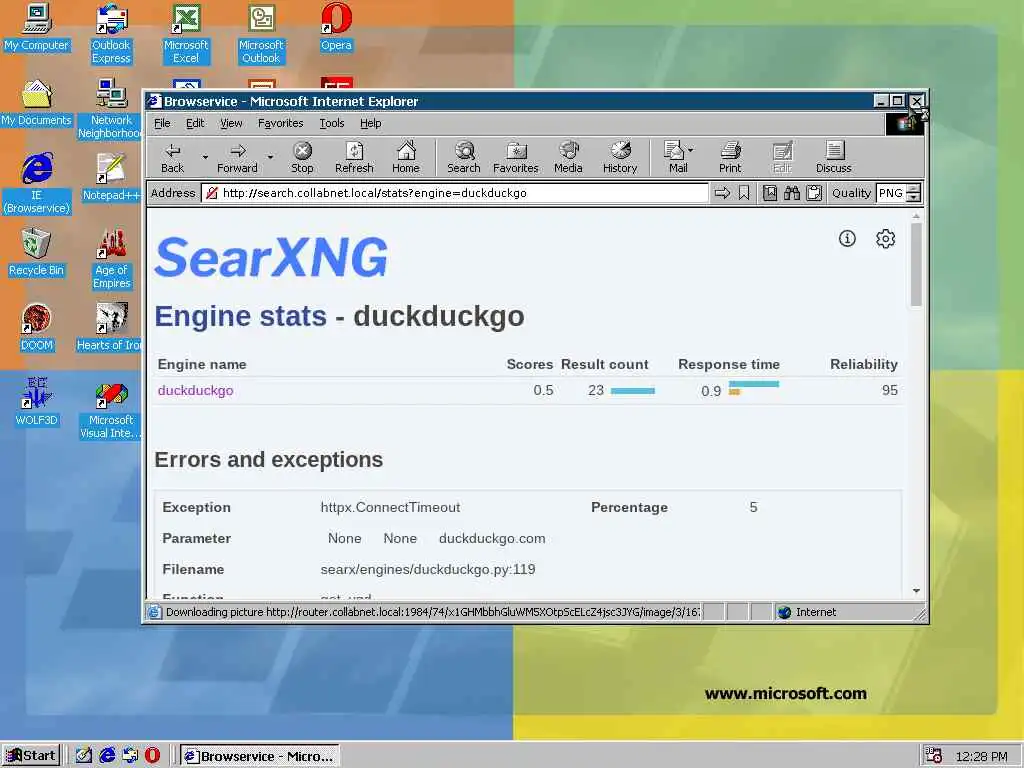This screenshot has width=1024, height=768.
Task: Open Notepad++ desktop icon
Action: tap(111, 178)
